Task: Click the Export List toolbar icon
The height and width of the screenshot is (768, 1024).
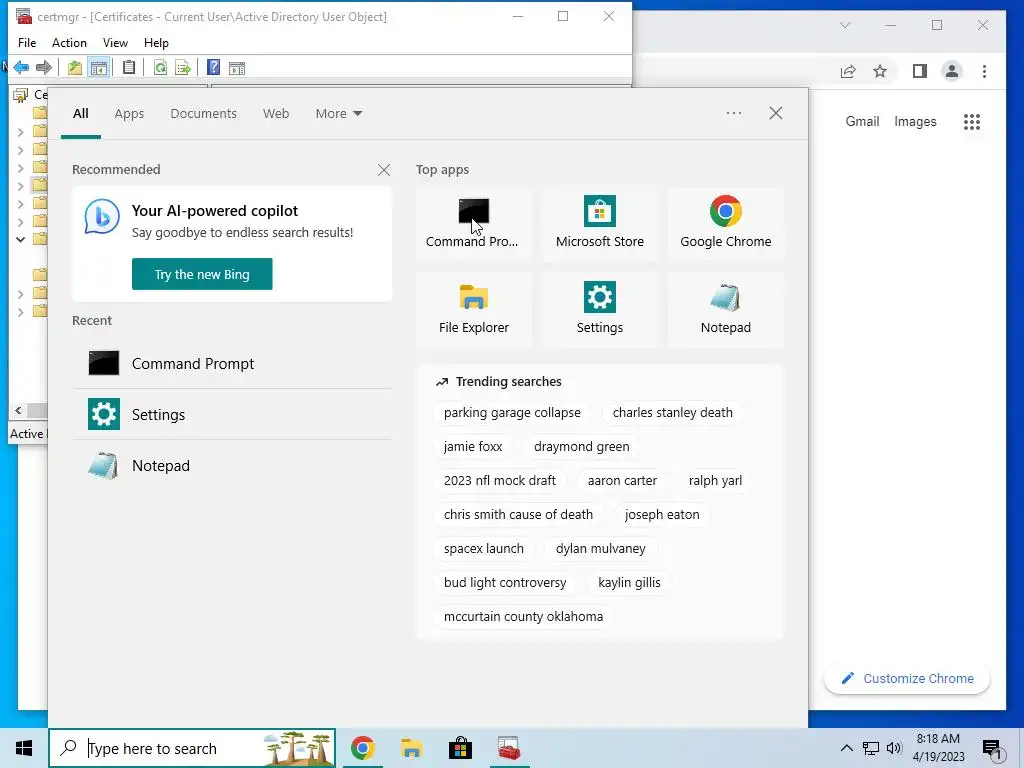Action: [x=183, y=67]
